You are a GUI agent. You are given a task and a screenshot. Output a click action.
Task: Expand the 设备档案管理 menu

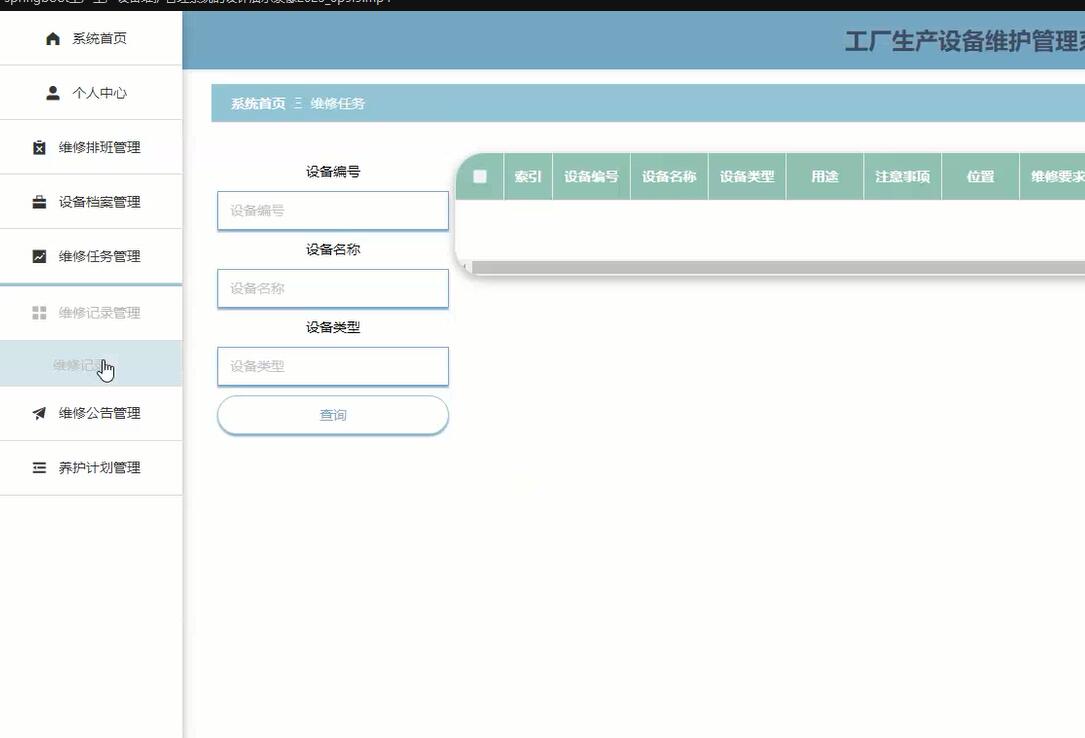point(101,201)
